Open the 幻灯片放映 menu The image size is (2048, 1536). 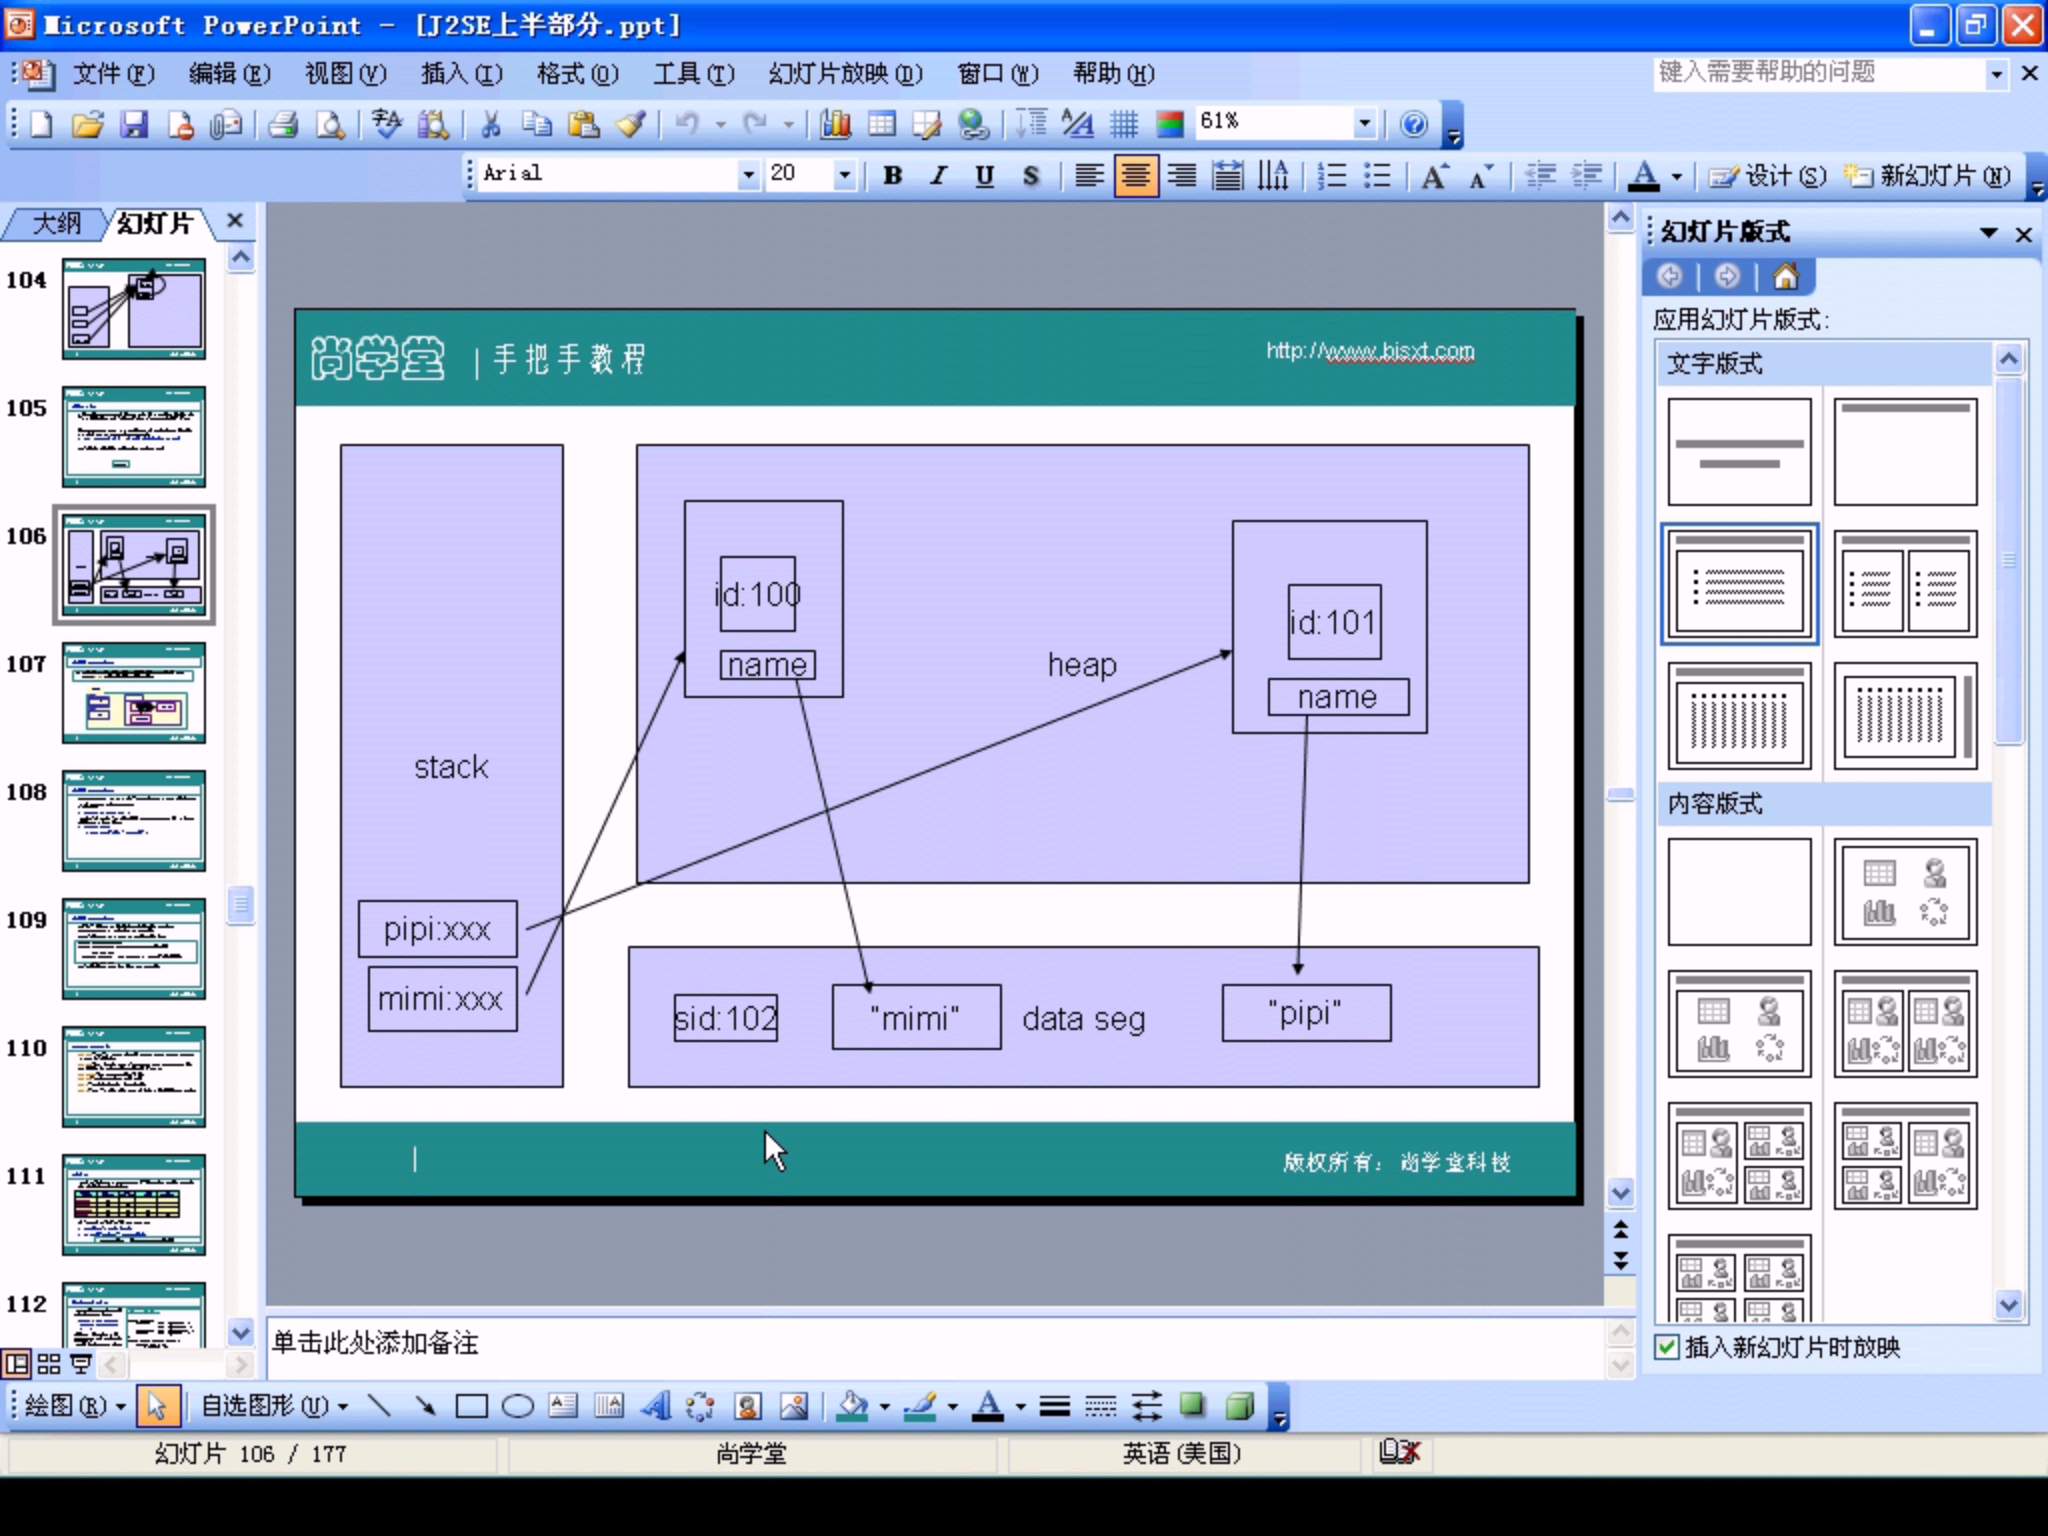pyautogui.click(x=845, y=74)
